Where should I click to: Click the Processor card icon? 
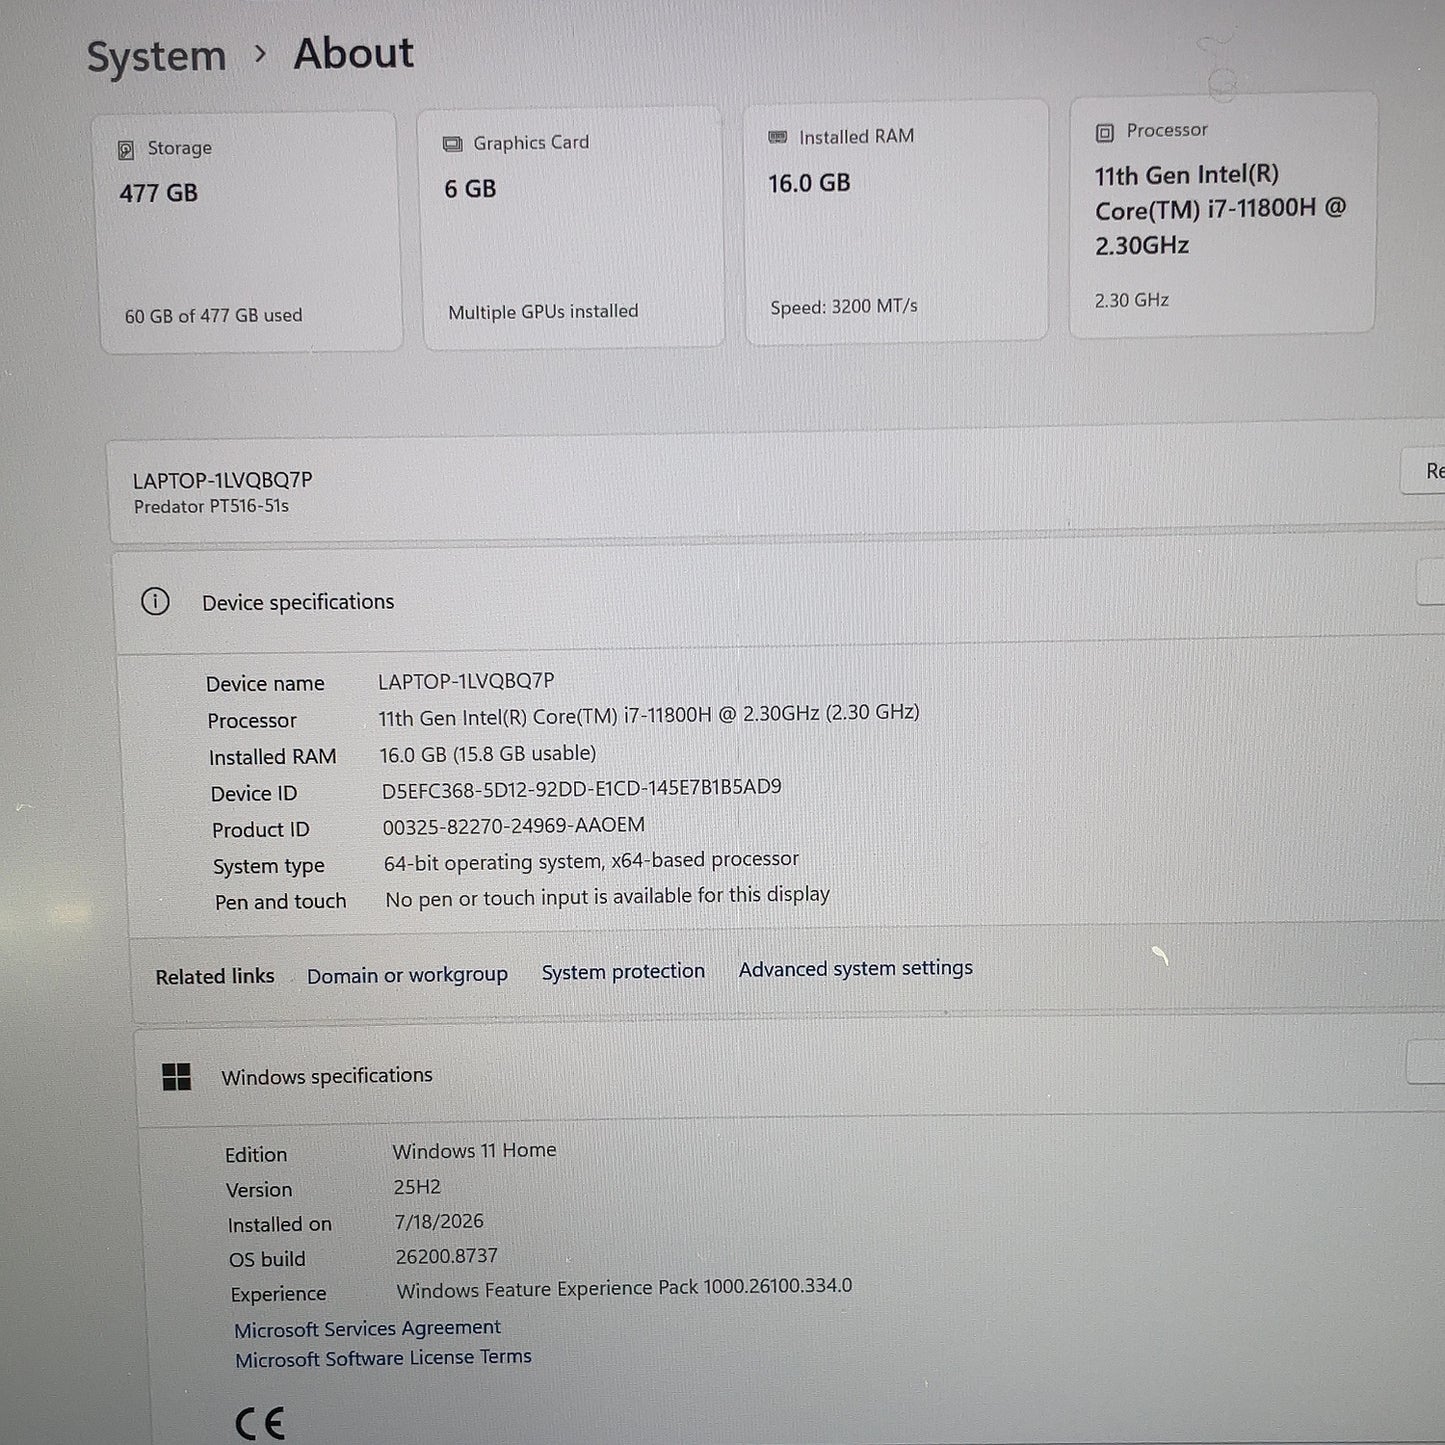pyautogui.click(x=1104, y=133)
